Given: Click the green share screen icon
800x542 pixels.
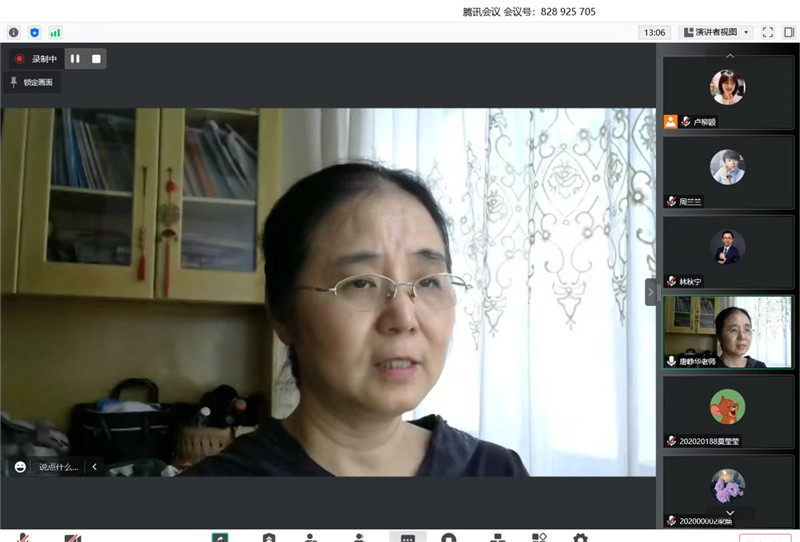Looking at the screenshot, I should 220,537.
